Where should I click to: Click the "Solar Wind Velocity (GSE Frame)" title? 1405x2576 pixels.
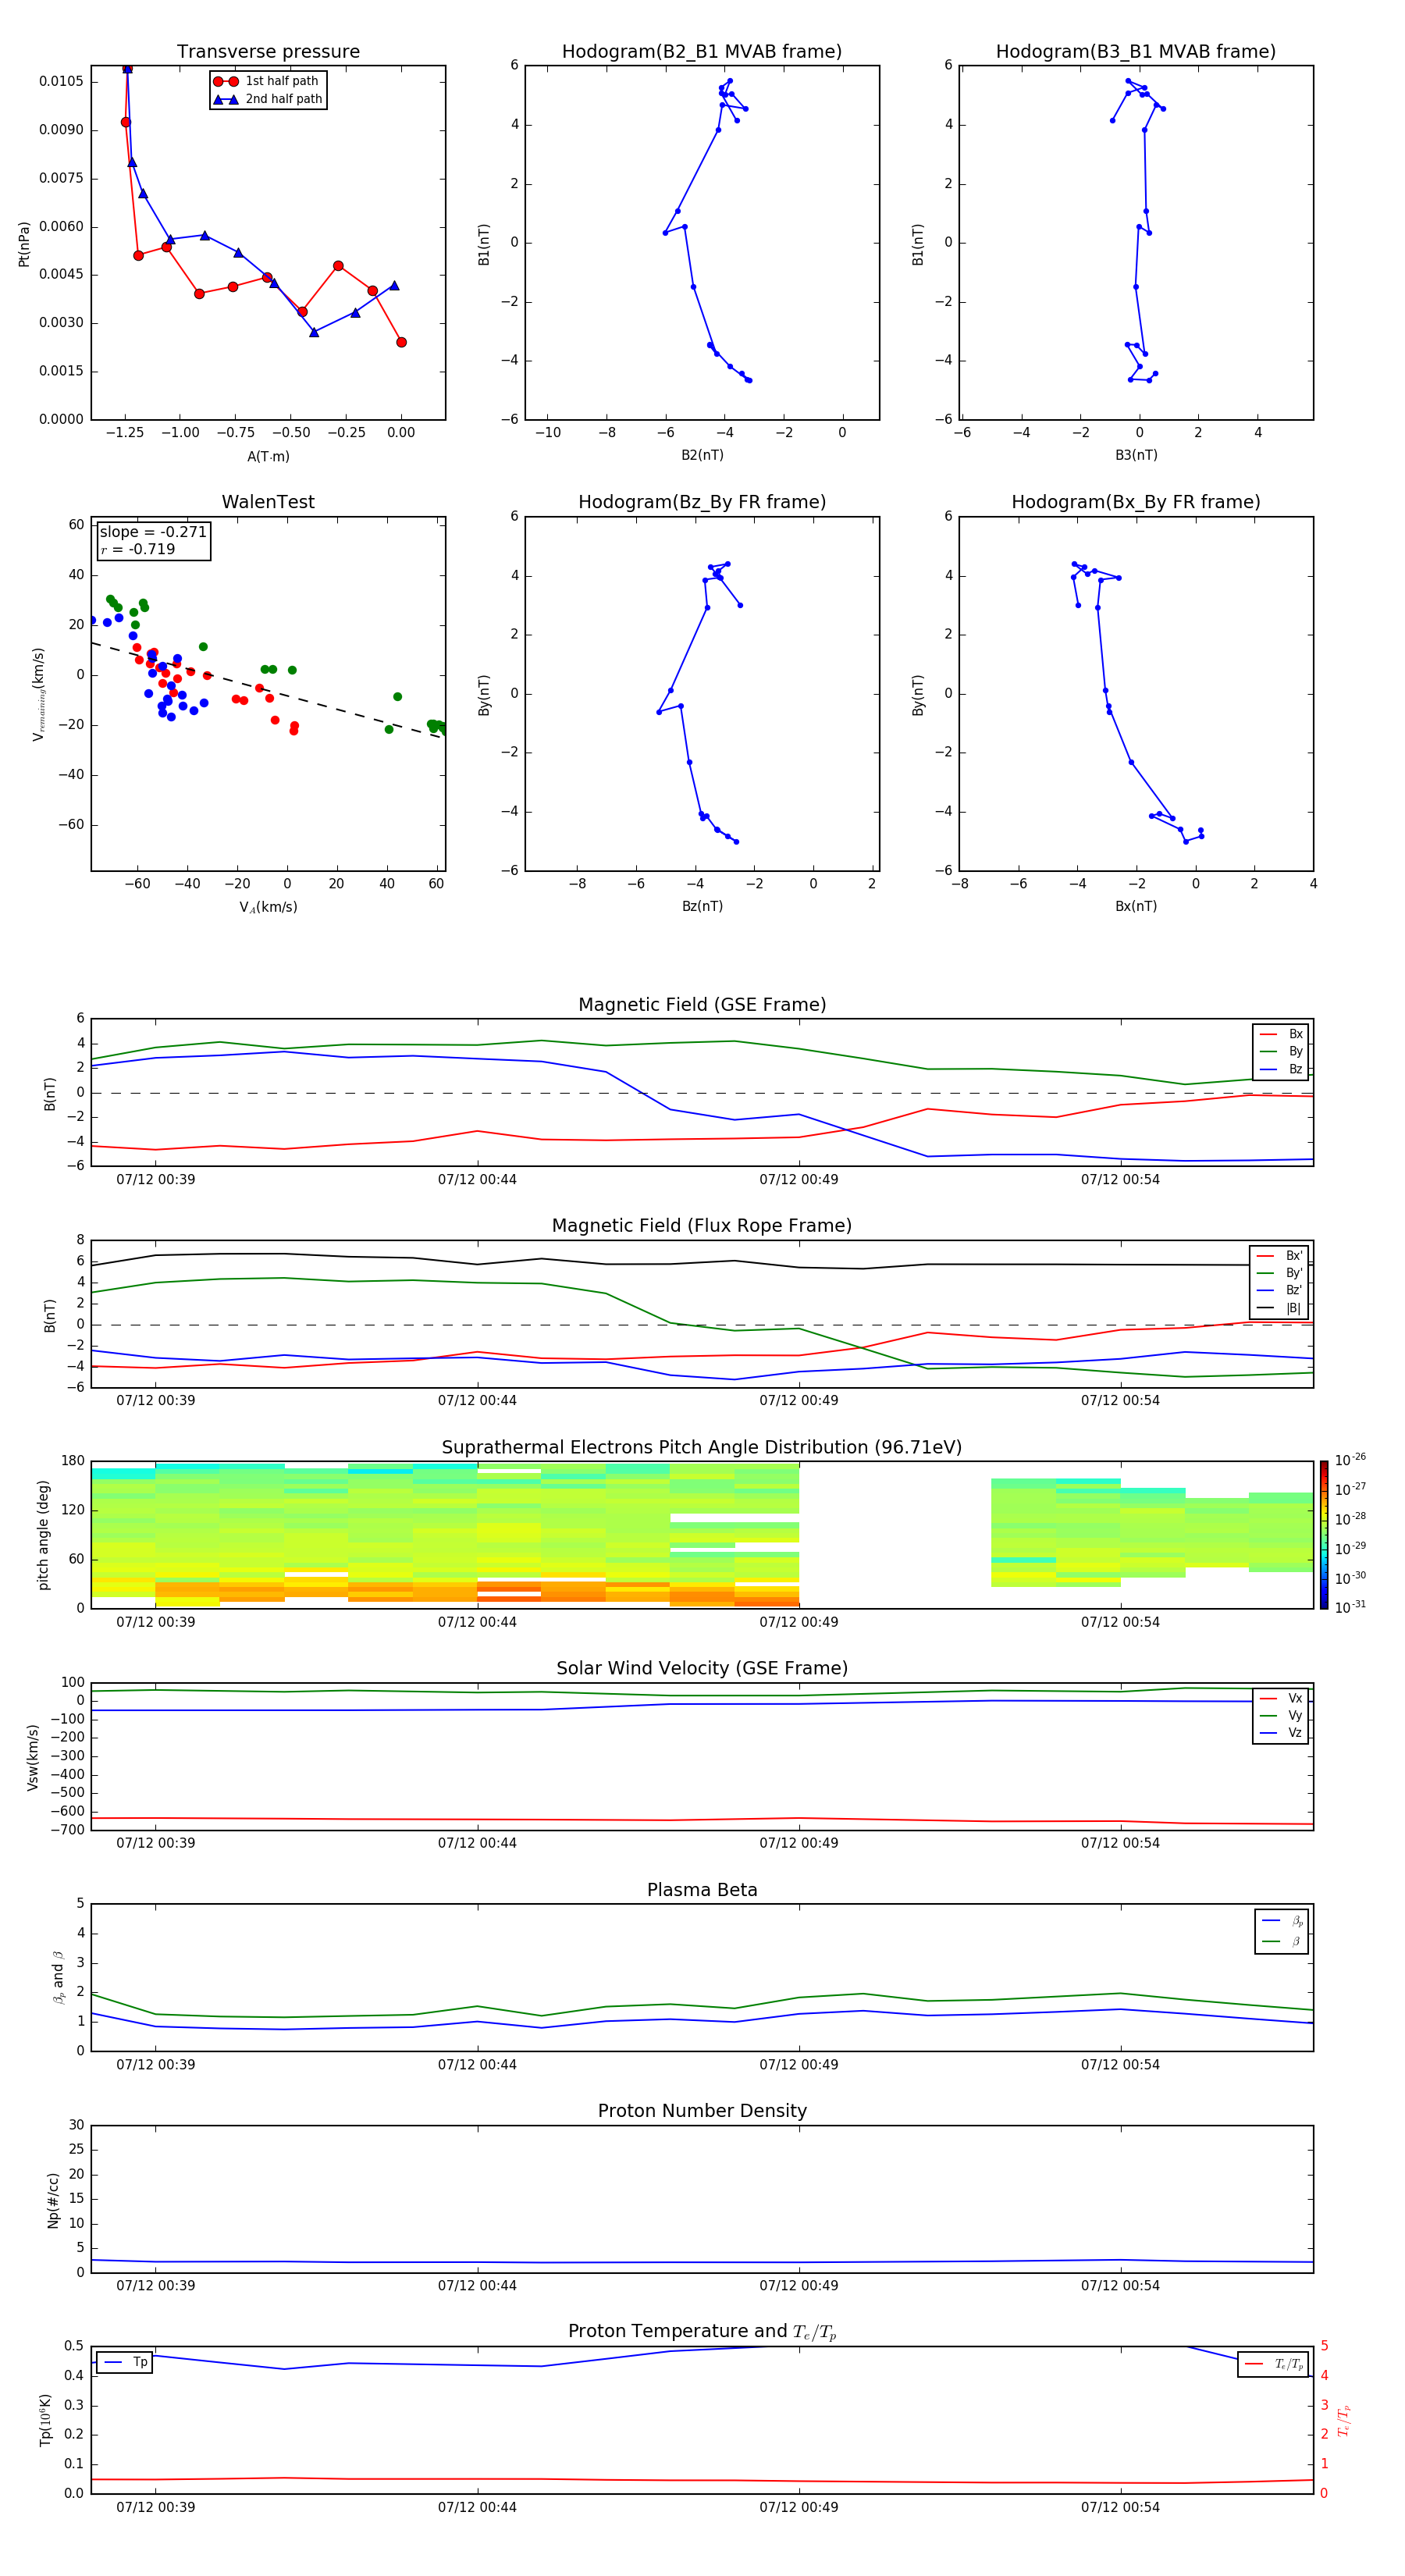702,1669
